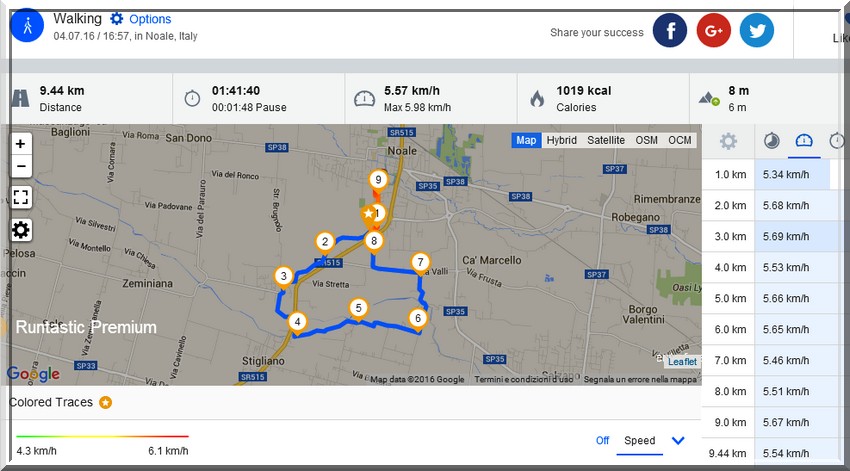Image resolution: width=850 pixels, height=471 pixels.
Task: Share activity on Facebook
Action: click(670, 31)
